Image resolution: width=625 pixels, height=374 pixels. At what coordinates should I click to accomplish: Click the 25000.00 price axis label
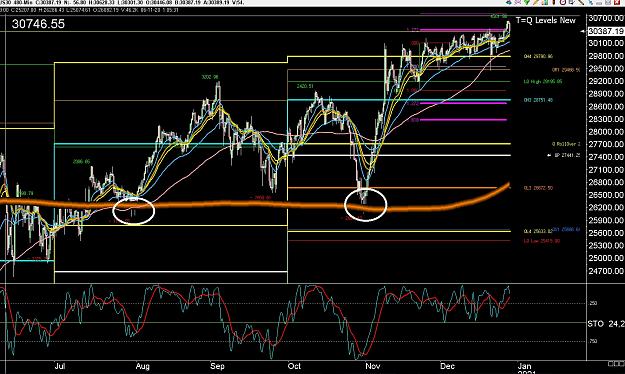point(606,258)
